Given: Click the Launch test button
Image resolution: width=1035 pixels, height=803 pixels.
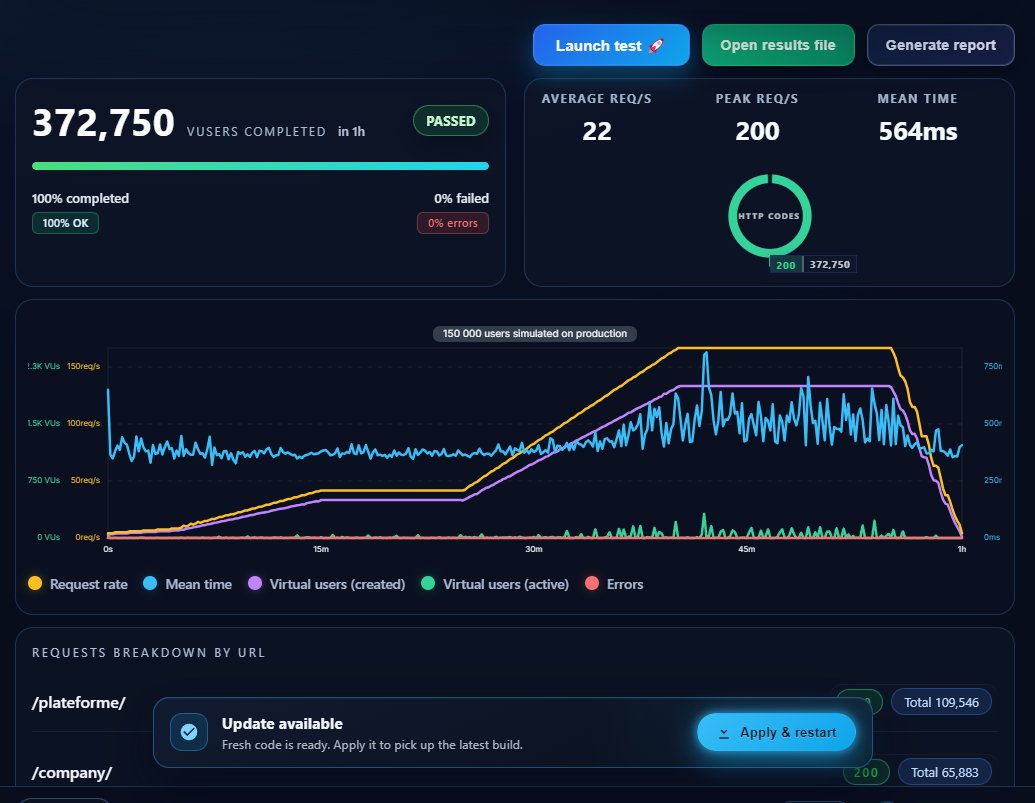Looking at the screenshot, I should [x=611, y=46].
